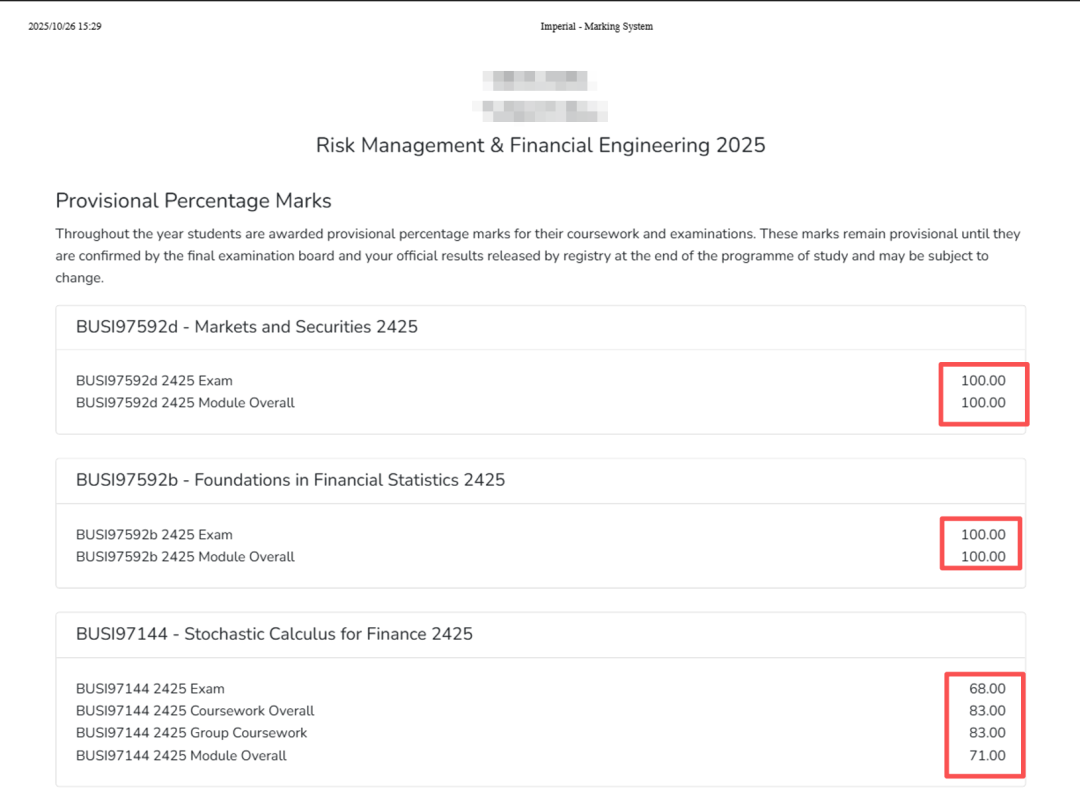Screen dimensions: 1080x795
Task: Click the 100.00 mark for BUSI97592d Exam
Action: click(983, 381)
